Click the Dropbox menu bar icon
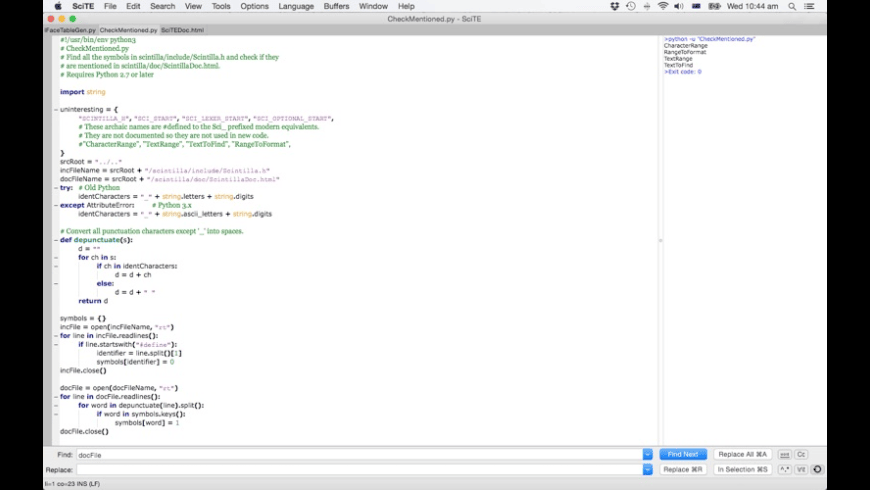870x490 pixels. (614, 6)
